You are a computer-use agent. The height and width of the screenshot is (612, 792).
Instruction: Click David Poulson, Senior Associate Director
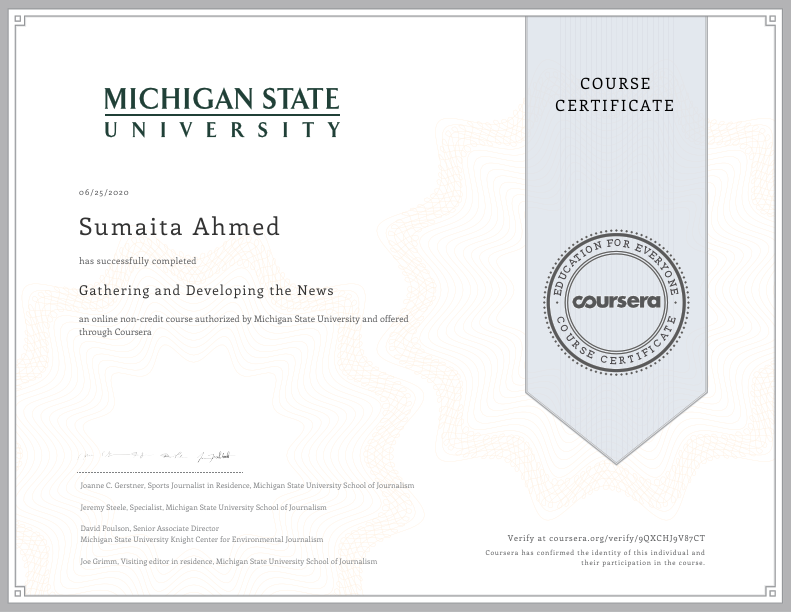tap(150, 529)
